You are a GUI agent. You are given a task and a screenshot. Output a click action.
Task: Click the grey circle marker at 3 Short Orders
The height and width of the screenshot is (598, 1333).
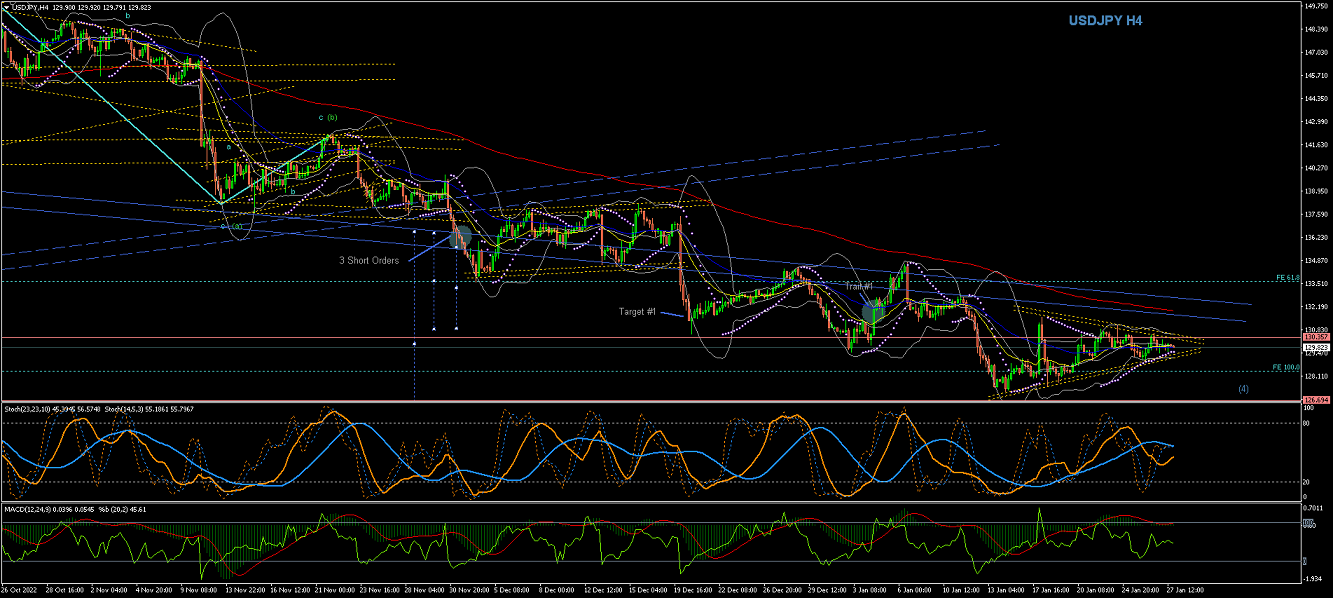pyautogui.click(x=461, y=237)
